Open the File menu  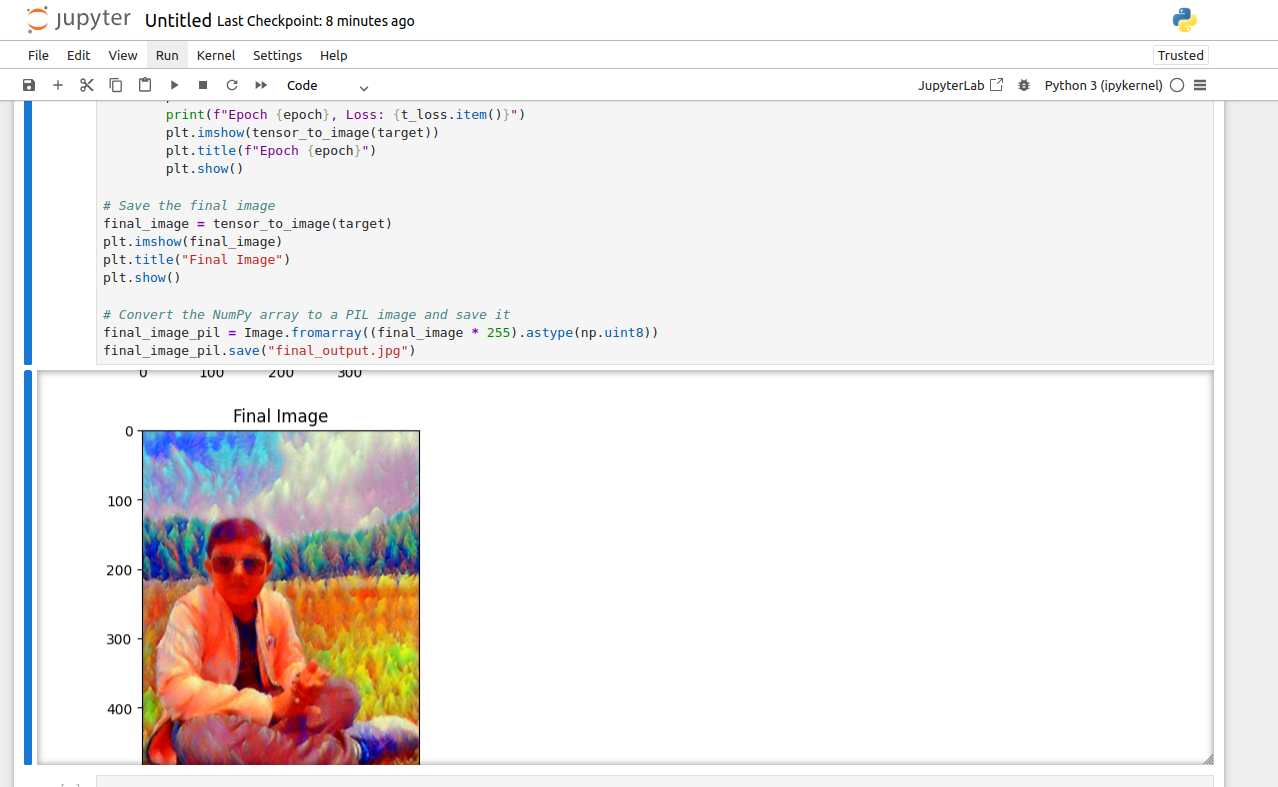pos(38,55)
